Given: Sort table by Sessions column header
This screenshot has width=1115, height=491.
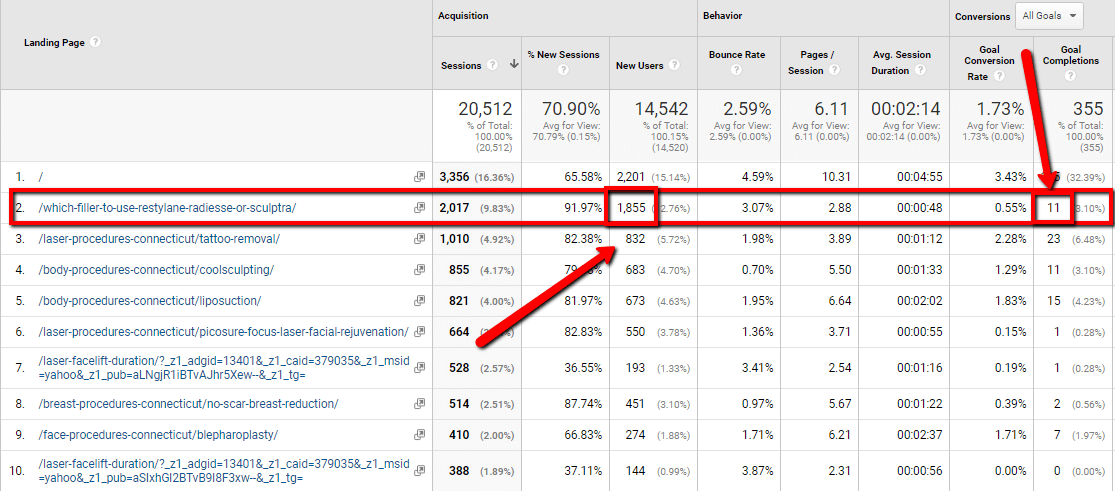Looking at the screenshot, I should click(x=461, y=65).
